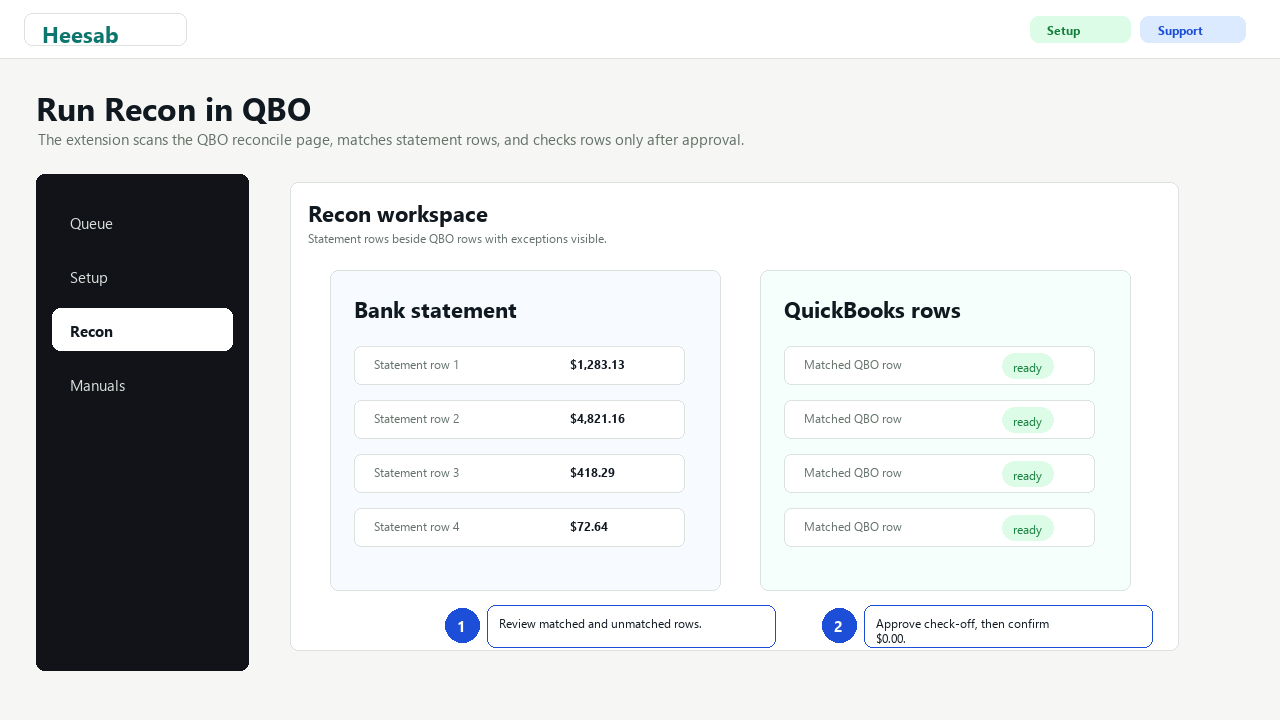Open the Setup button in header

1080,30
